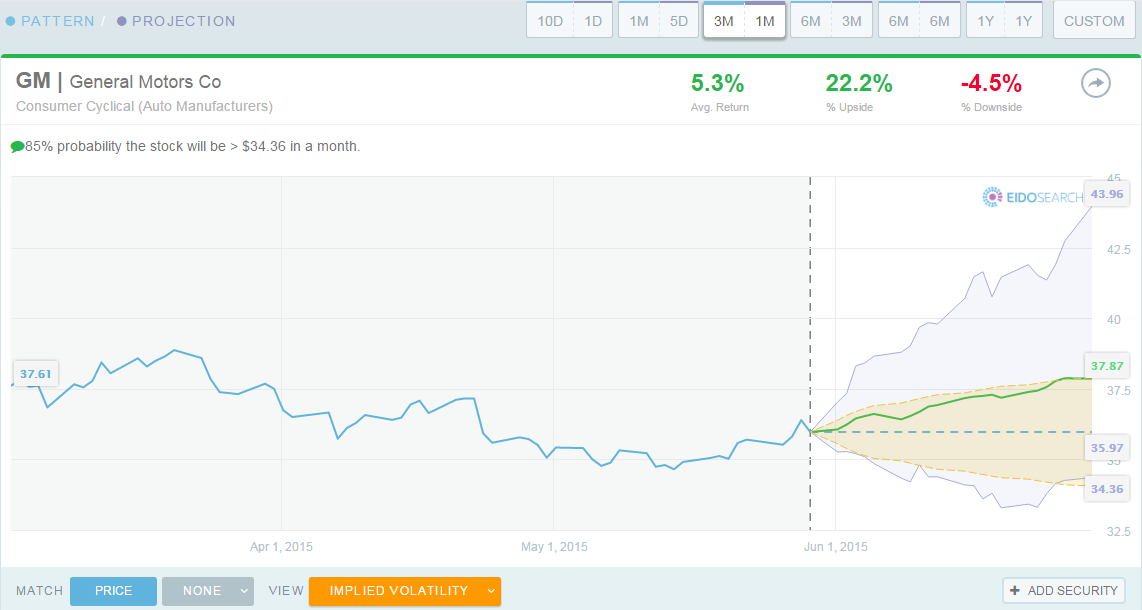Open the NONE match dropdown
The height and width of the screenshot is (610, 1142).
(x=208, y=591)
